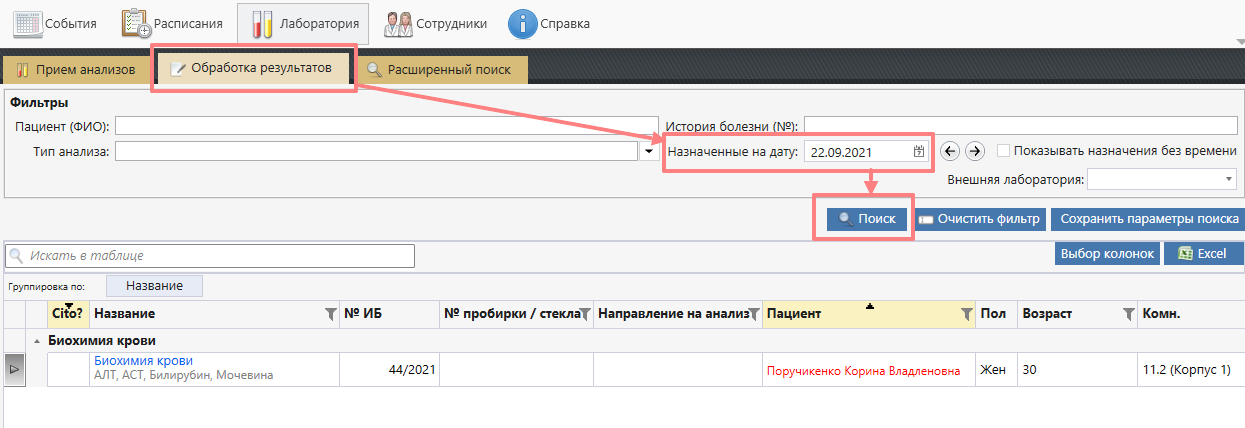Click the calendar icon in the date field

click(918, 152)
